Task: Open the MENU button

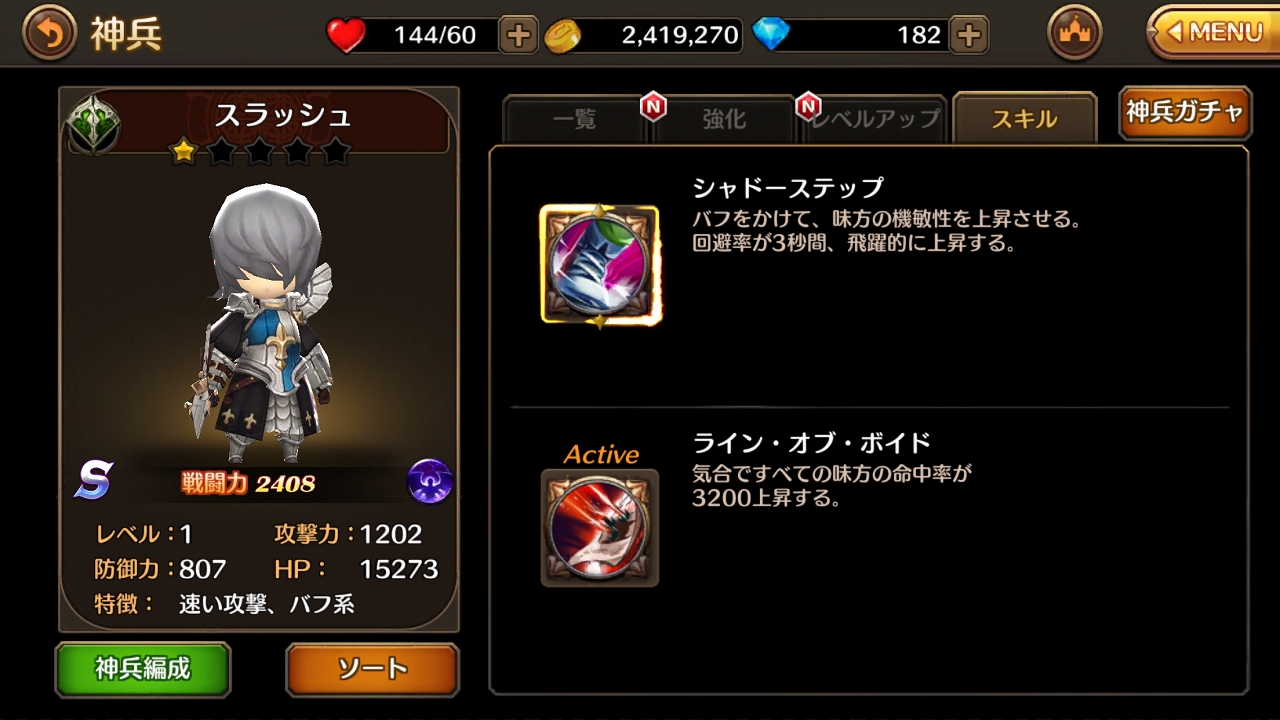Action: click(x=1213, y=33)
